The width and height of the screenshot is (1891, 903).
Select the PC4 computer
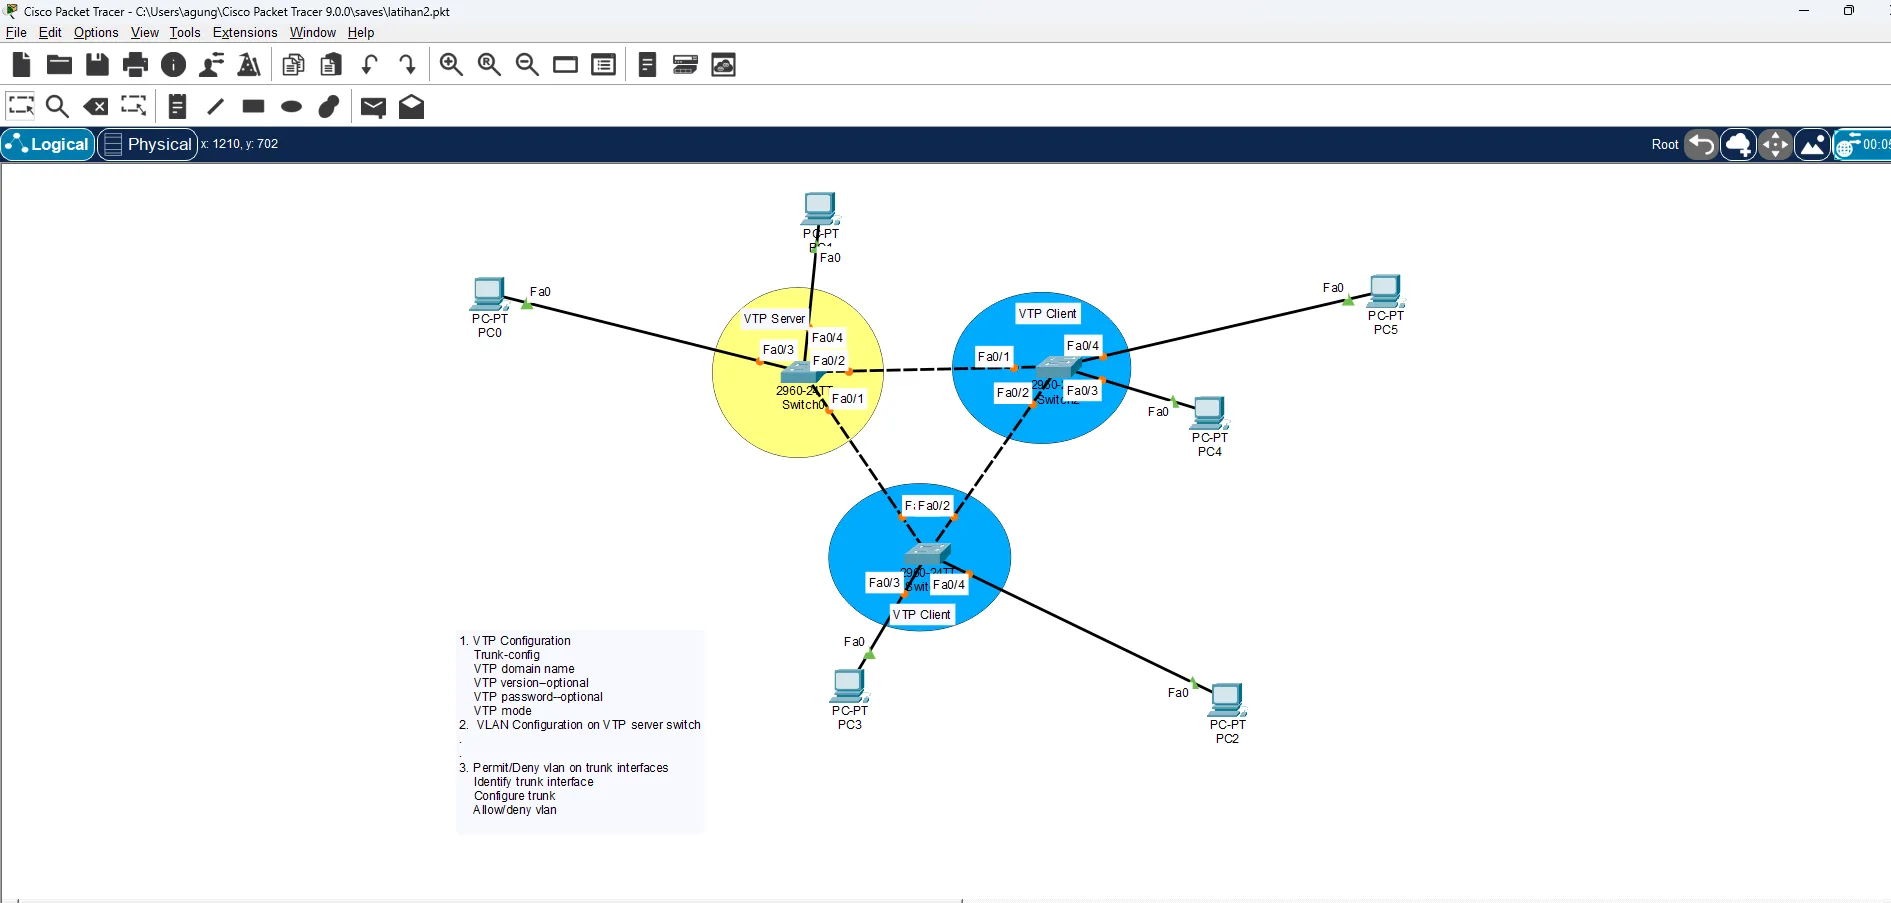1209,414
